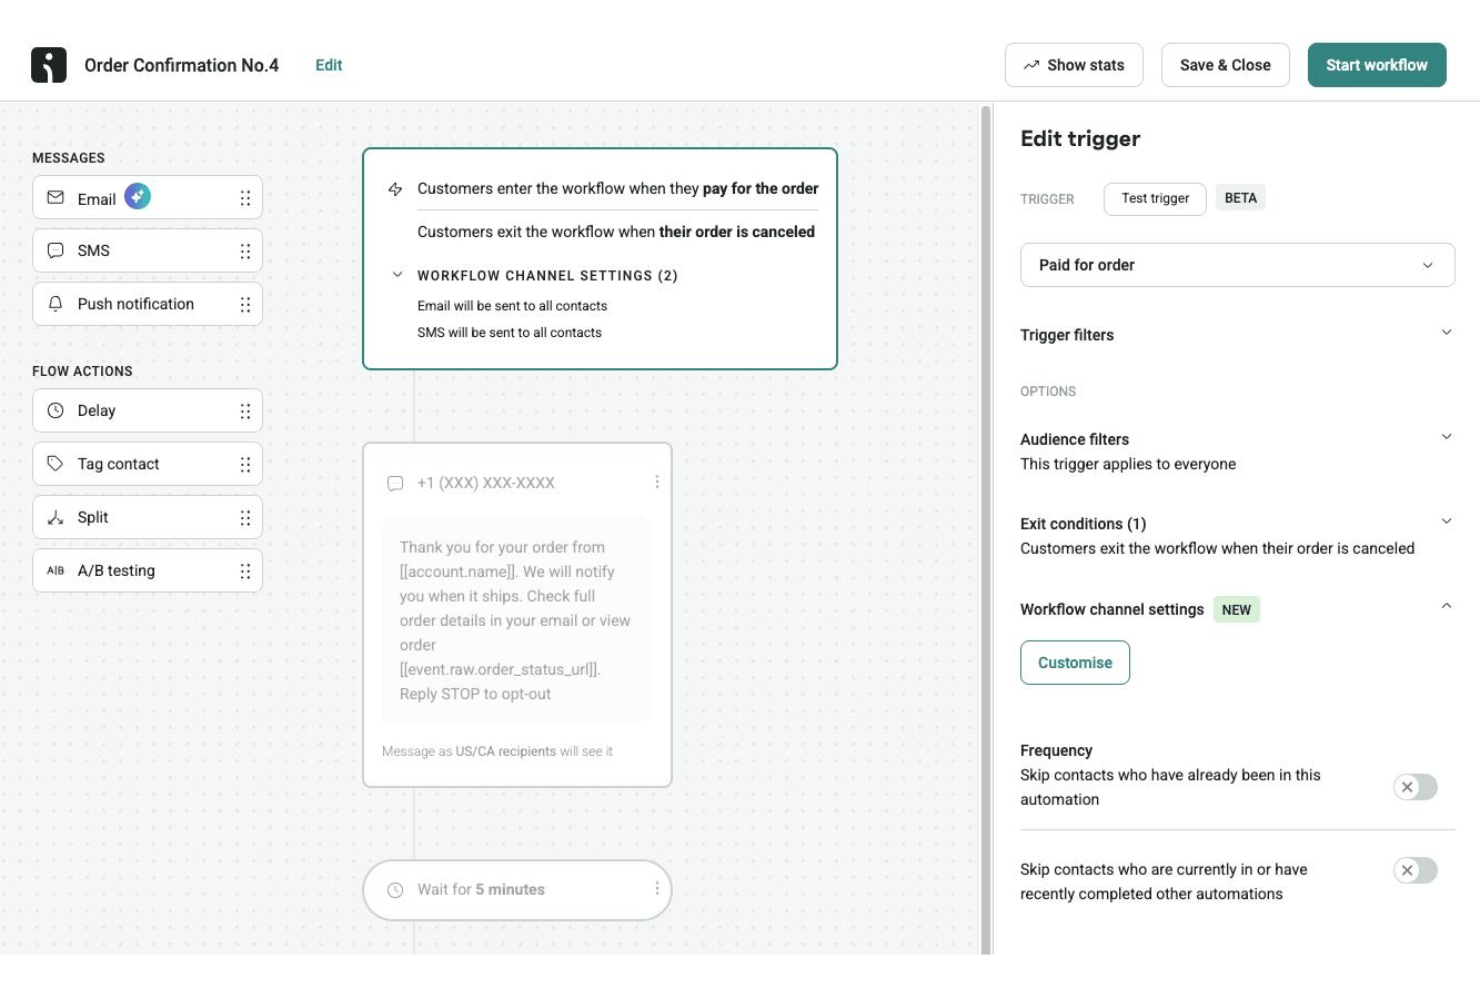The height and width of the screenshot is (987, 1480).
Task: Click the drag handle on Tag contact
Action: (245, 464)
